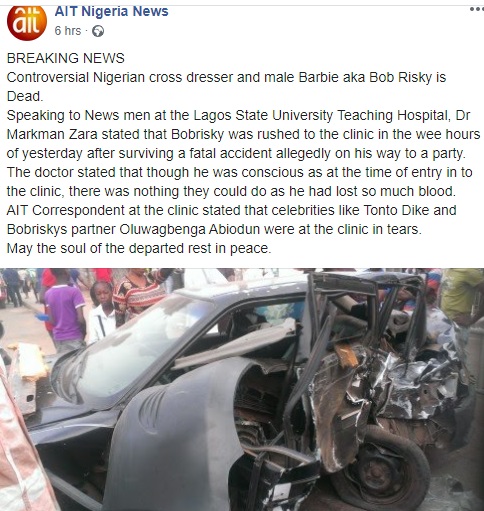Viewport: 484px width, 511px height.
Task: Open the AIT Nigeria News page link
Action: [111, 11]
